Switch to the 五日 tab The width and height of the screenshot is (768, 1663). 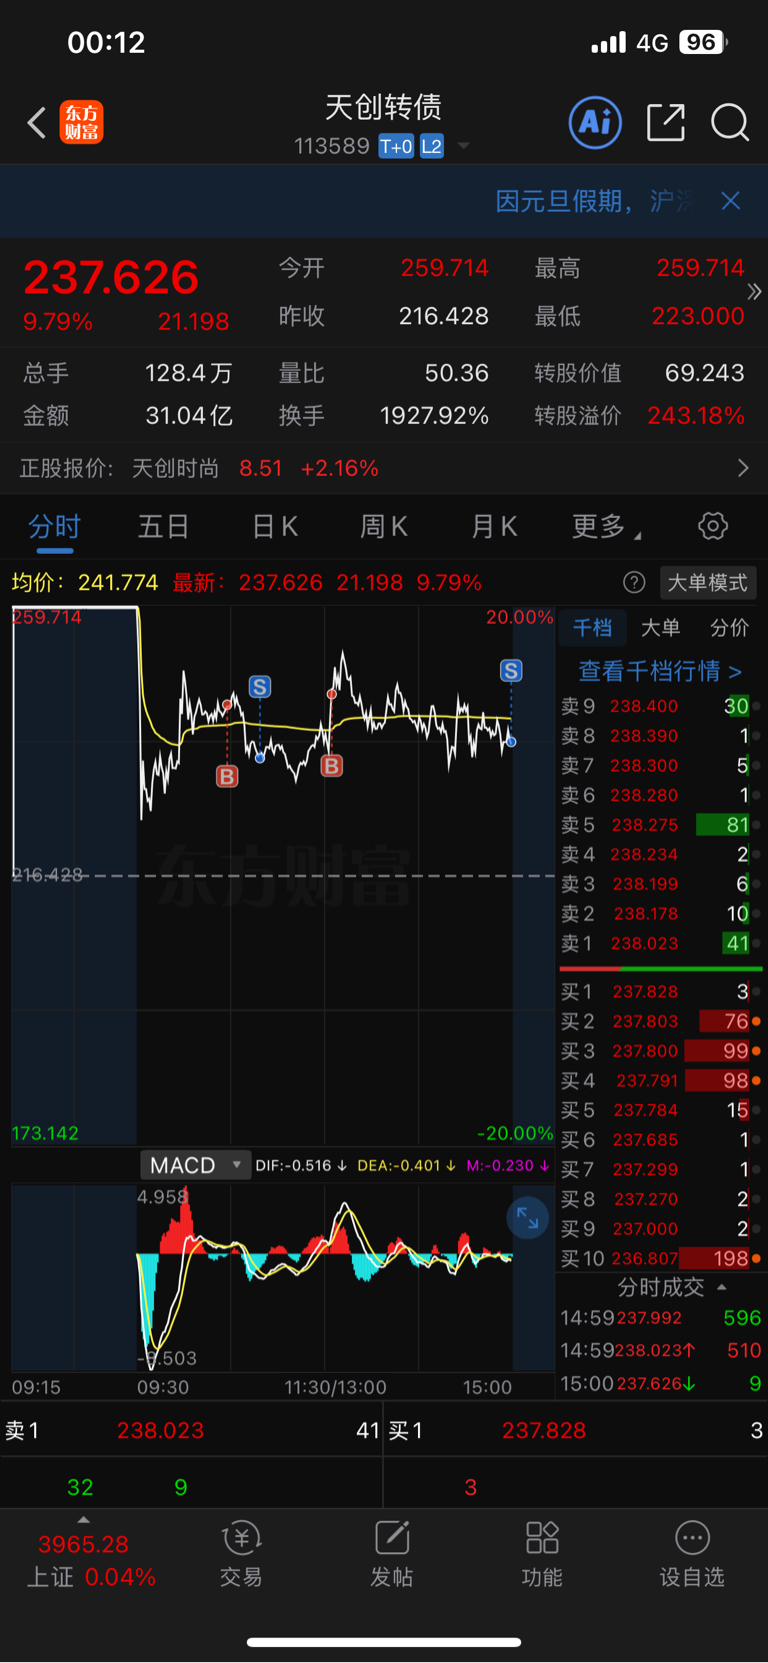164,526
